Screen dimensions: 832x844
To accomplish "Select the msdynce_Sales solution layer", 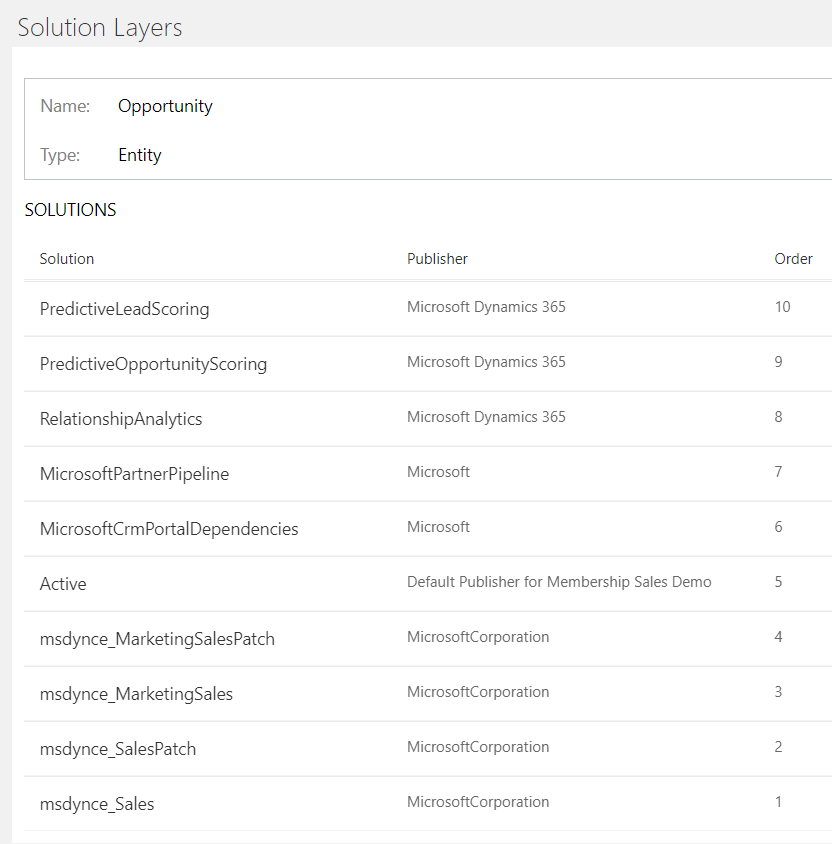I will (x=97, y=804).
